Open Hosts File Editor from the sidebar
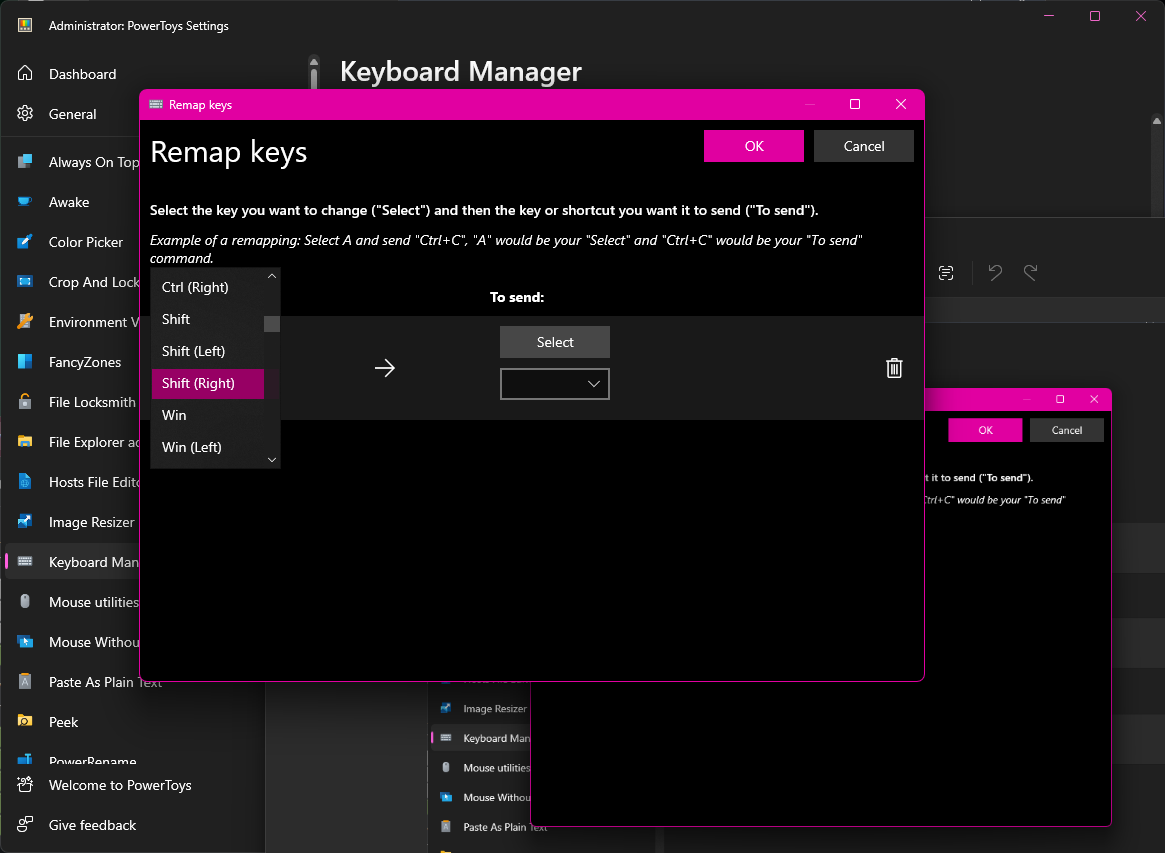Screen dimensions: 1165x853 pyautogui.click(x=25, y=482)
